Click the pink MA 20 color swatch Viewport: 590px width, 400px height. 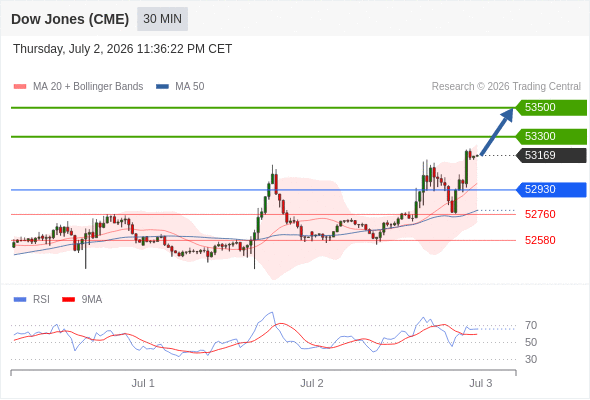(x=20, y=87)
